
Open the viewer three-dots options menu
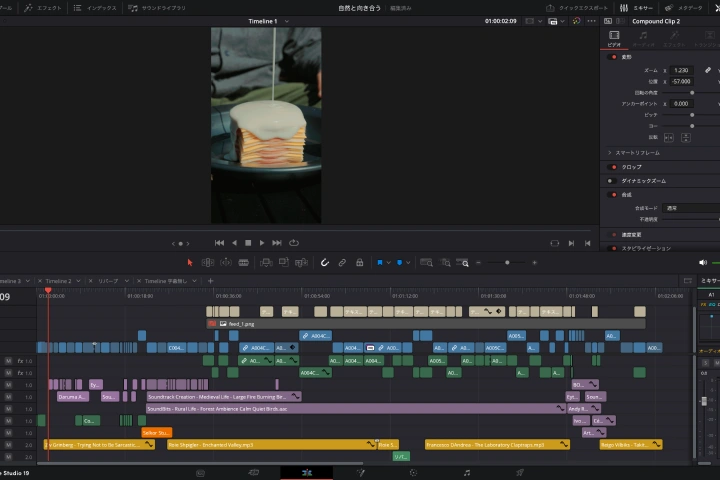click(x=591, y=21)
